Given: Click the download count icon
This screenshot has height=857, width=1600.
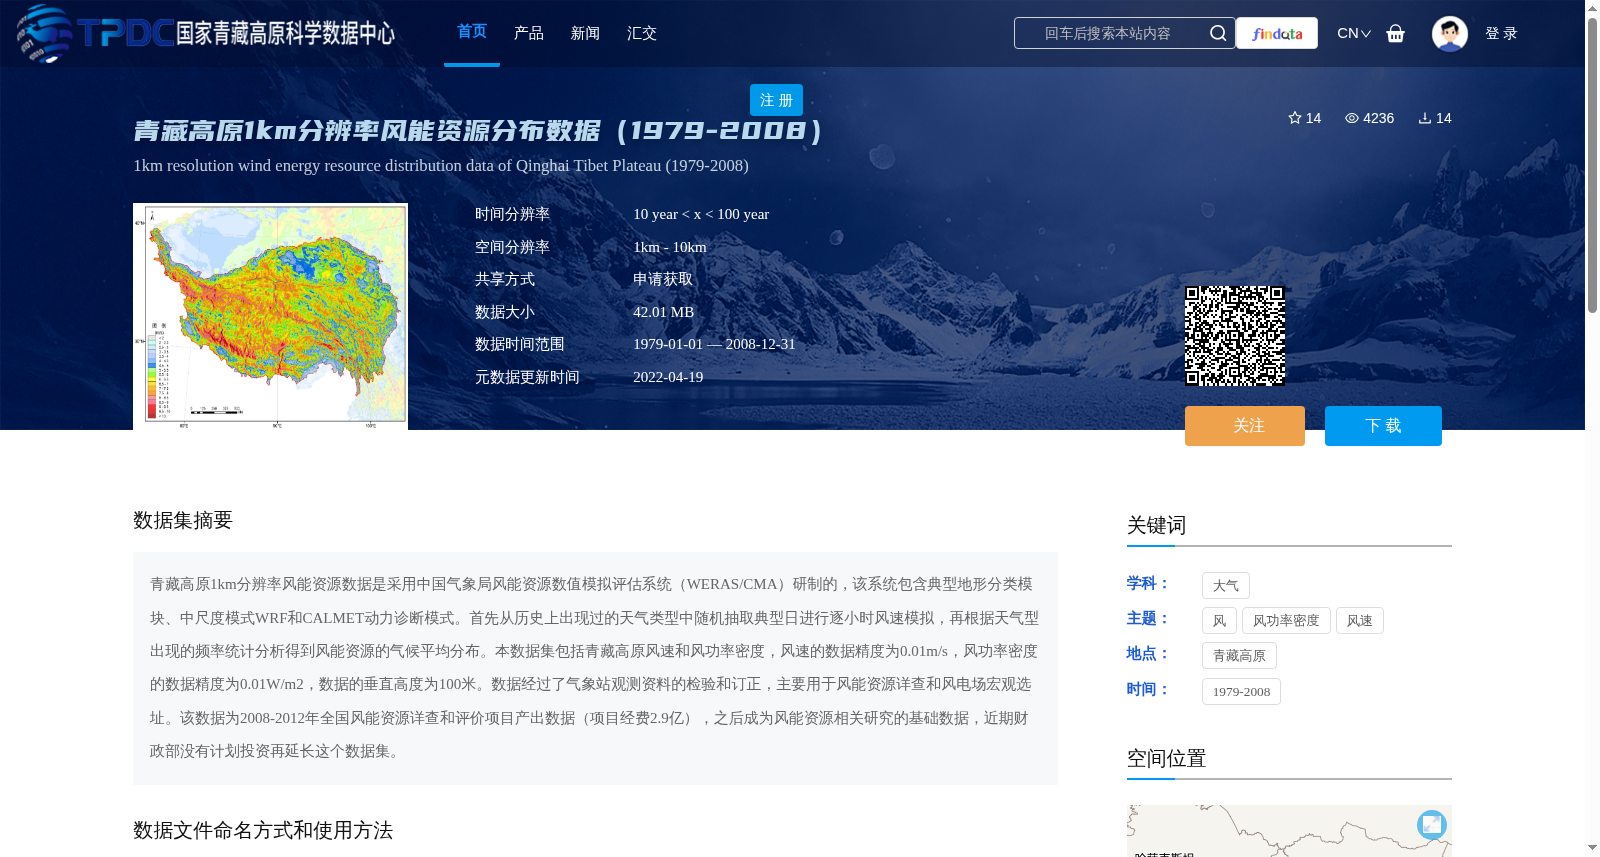Looking at the screenshot, I should click(1425, 118).
